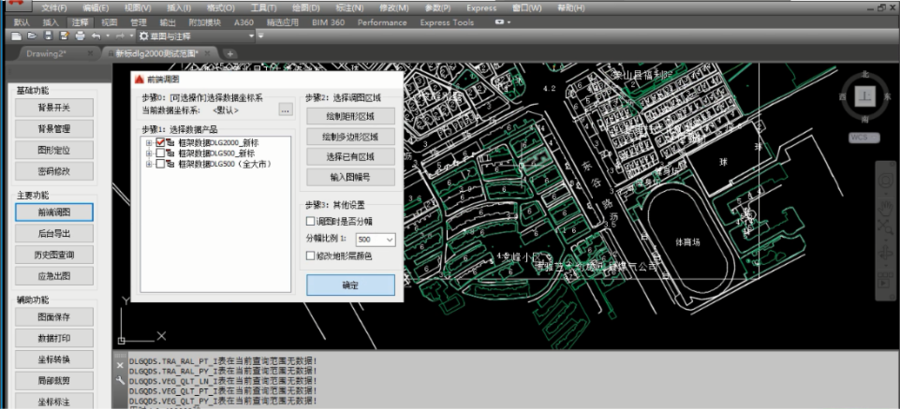This screenshot has height=409, width=900.
Task: Check the 框架数据DLG500（全大市） checkbox
Action: click(160, 164)
